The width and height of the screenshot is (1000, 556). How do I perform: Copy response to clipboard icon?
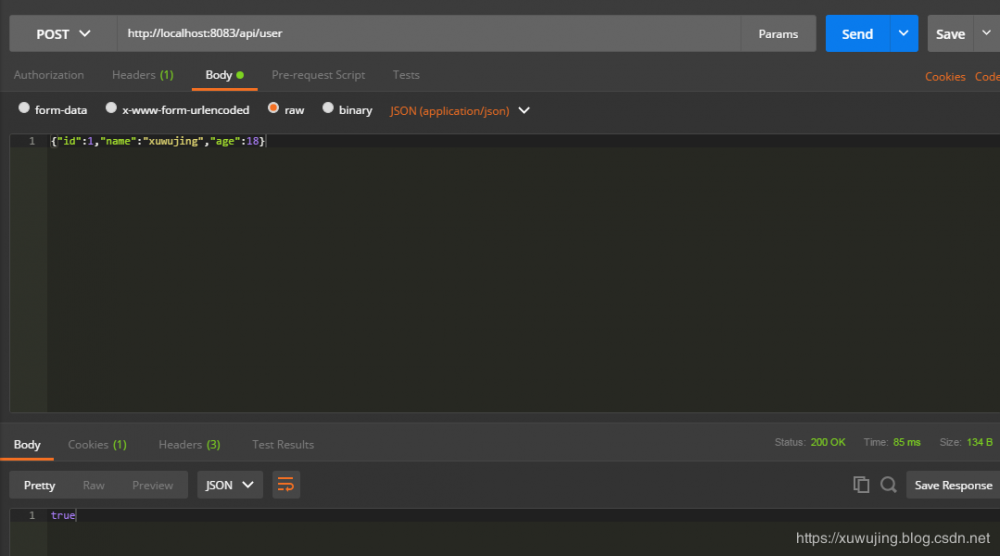point(861,485)
